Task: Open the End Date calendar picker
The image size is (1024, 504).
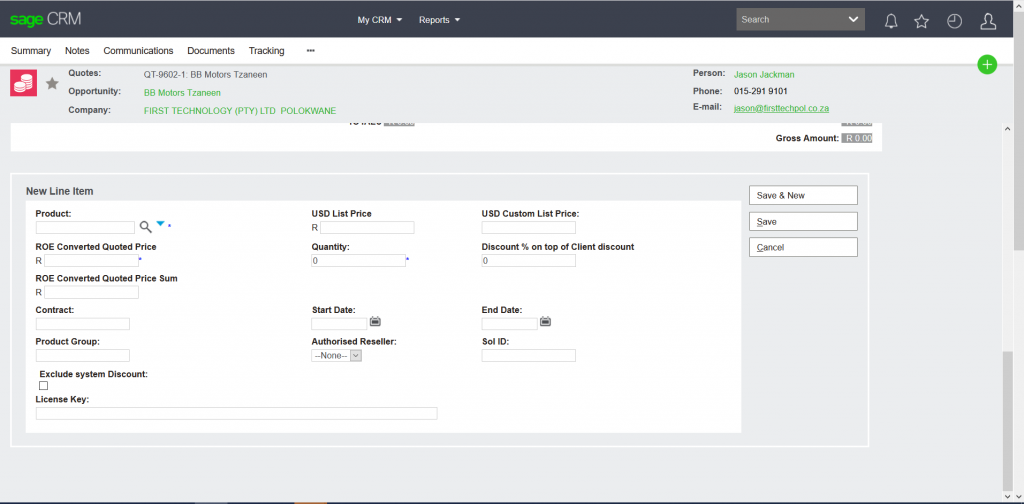Action: click(x=546, y=322)
